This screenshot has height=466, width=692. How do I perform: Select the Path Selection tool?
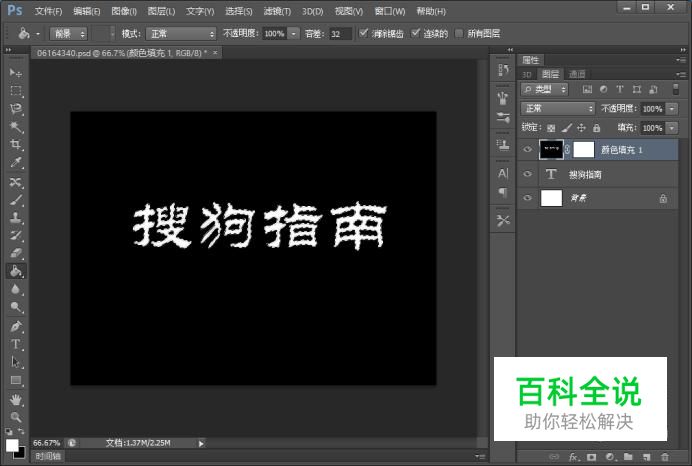point(16,362)
